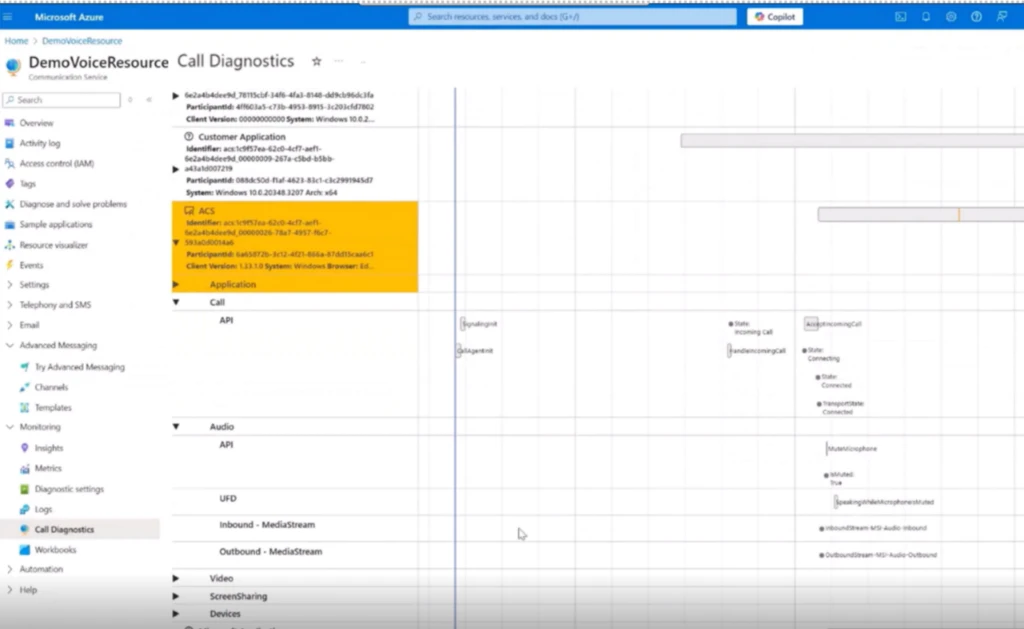1024x629 pixels.
Task: Select Diagnose and solve problems
Action: tap(69, 203)
